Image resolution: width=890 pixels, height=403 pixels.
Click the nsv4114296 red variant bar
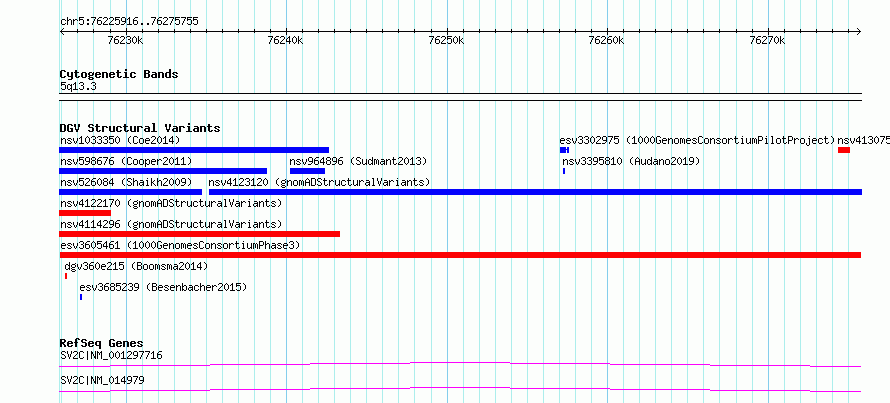(199, 234)
